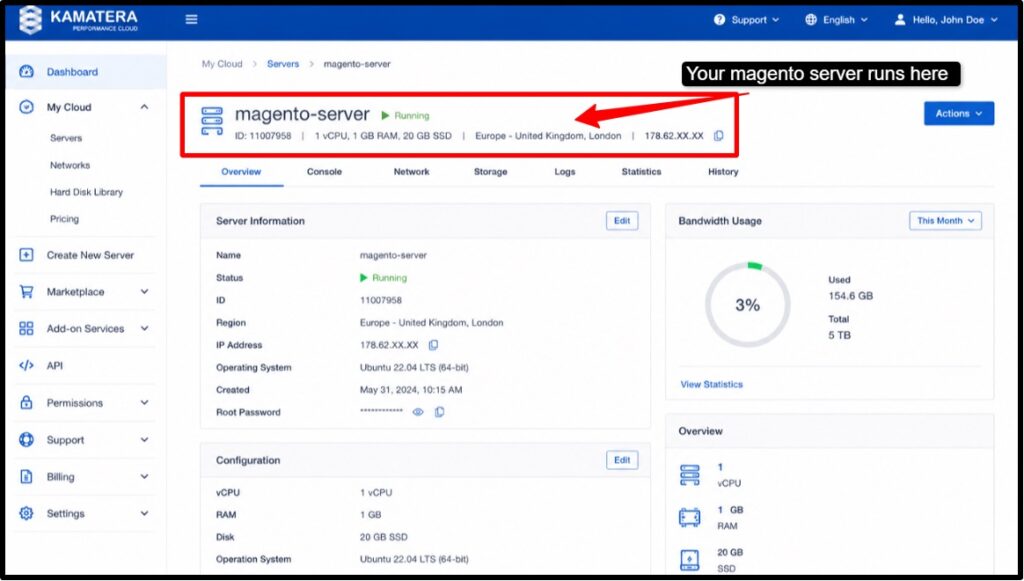This screenshot has width=1024, height=581.
Task: Click the SSD disk icon in Overview panel
Action: click(690, 560)
